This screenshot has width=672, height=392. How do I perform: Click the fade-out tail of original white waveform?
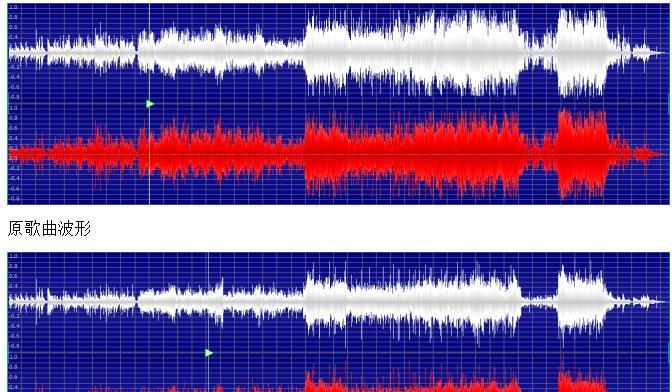tap(647, 53)
